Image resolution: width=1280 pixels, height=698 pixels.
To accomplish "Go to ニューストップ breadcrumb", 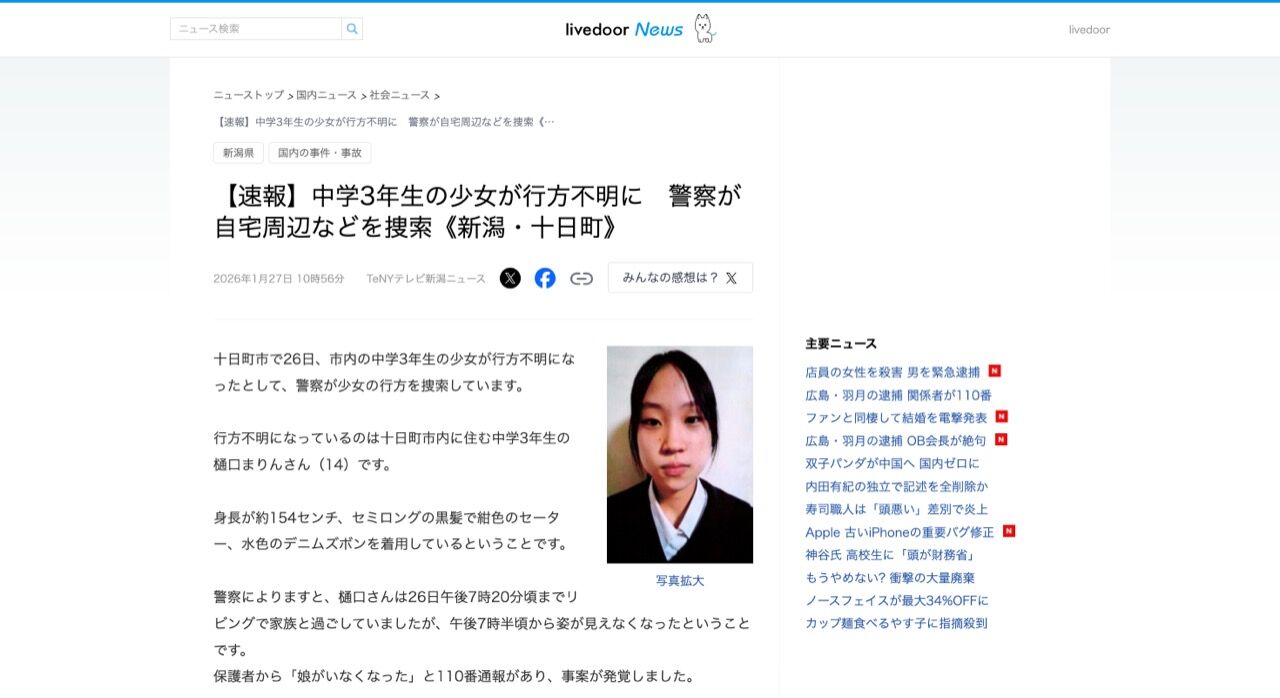I will click(x=249, y=95).
